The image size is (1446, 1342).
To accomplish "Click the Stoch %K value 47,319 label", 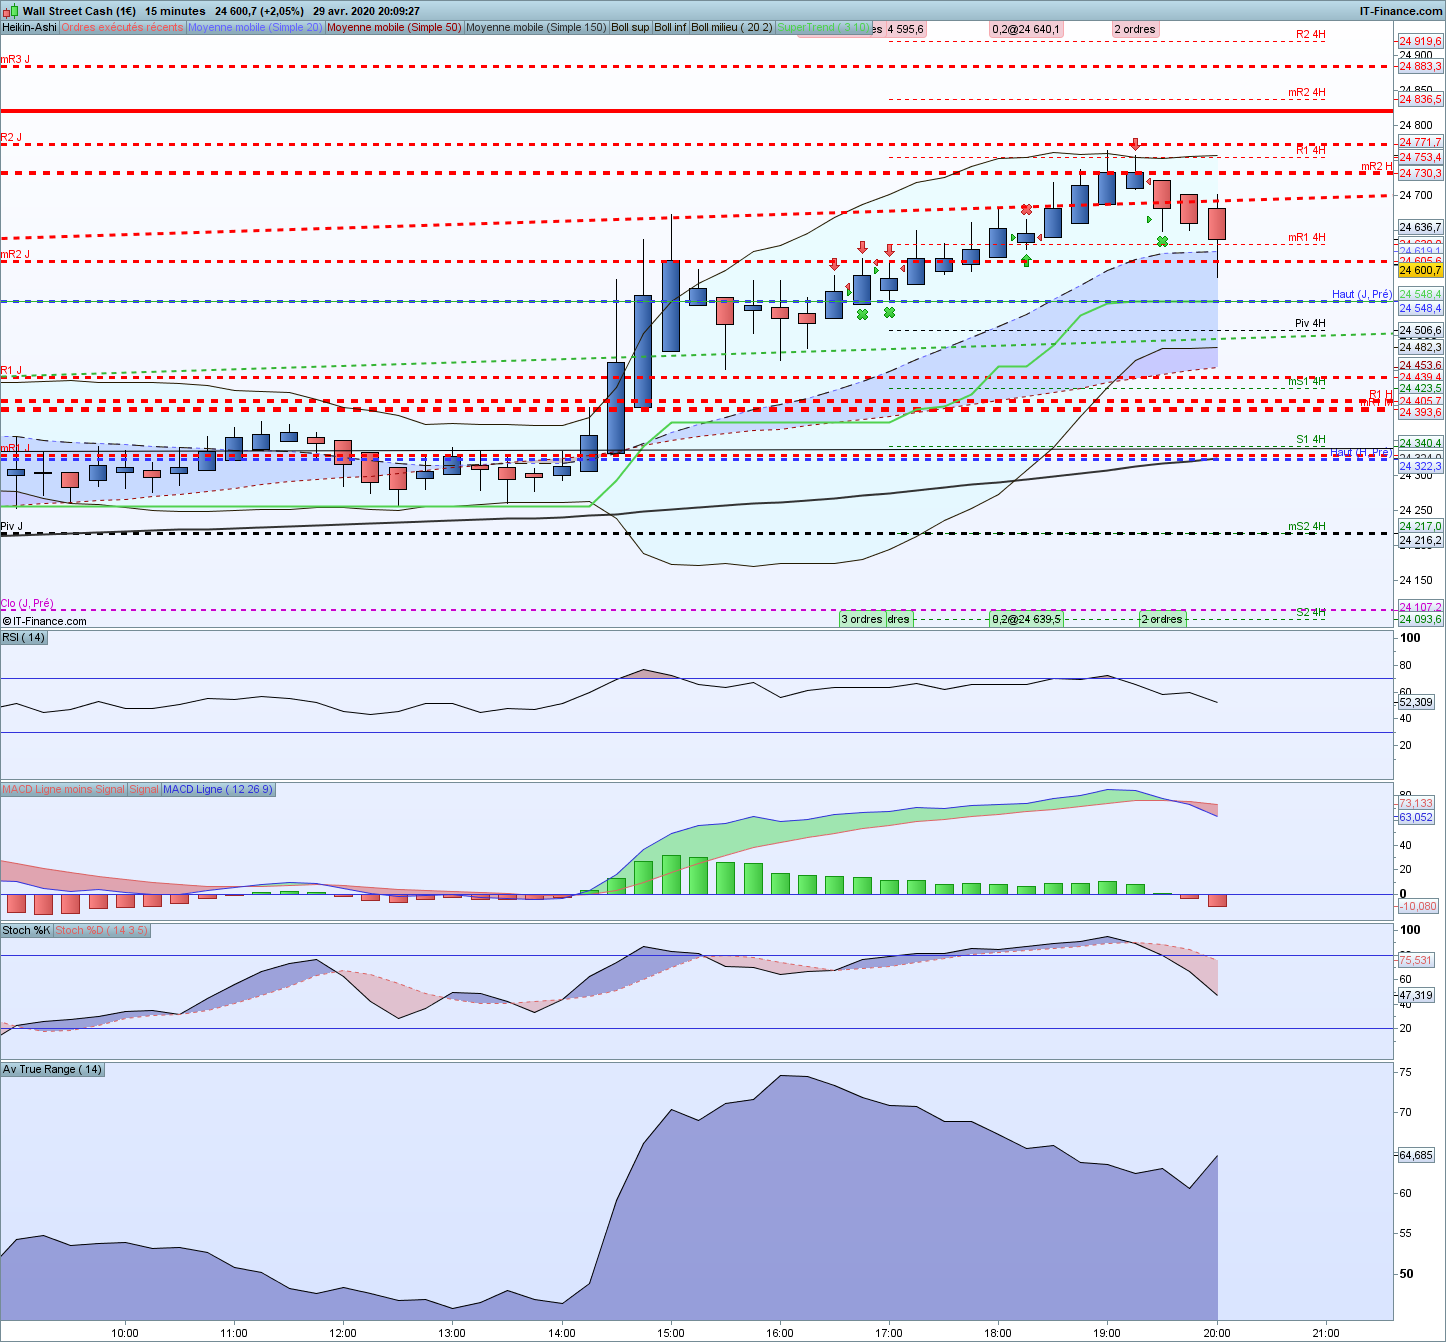I will pos(1416,995).
